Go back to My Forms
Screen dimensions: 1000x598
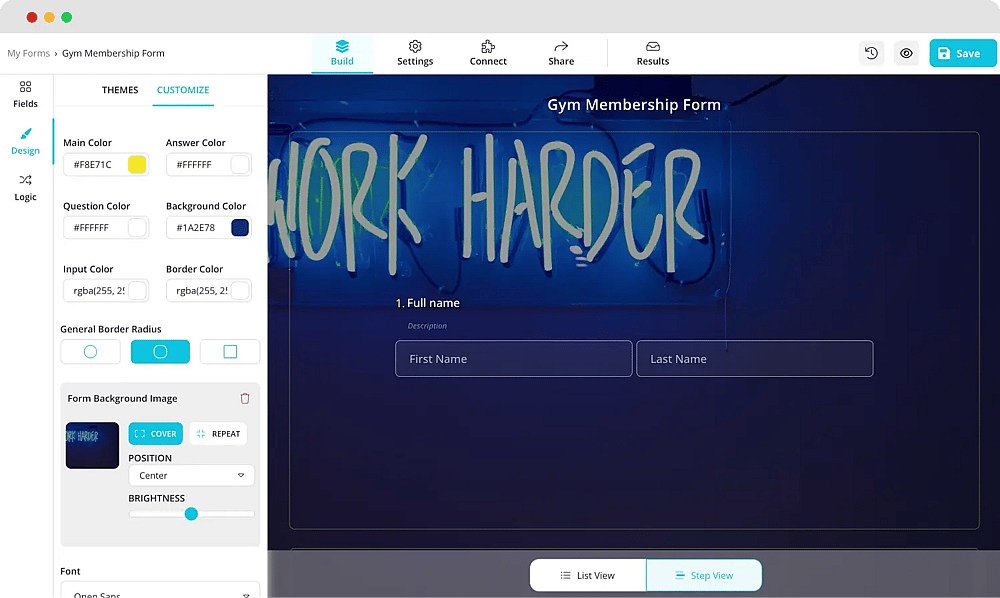[28, 53]
